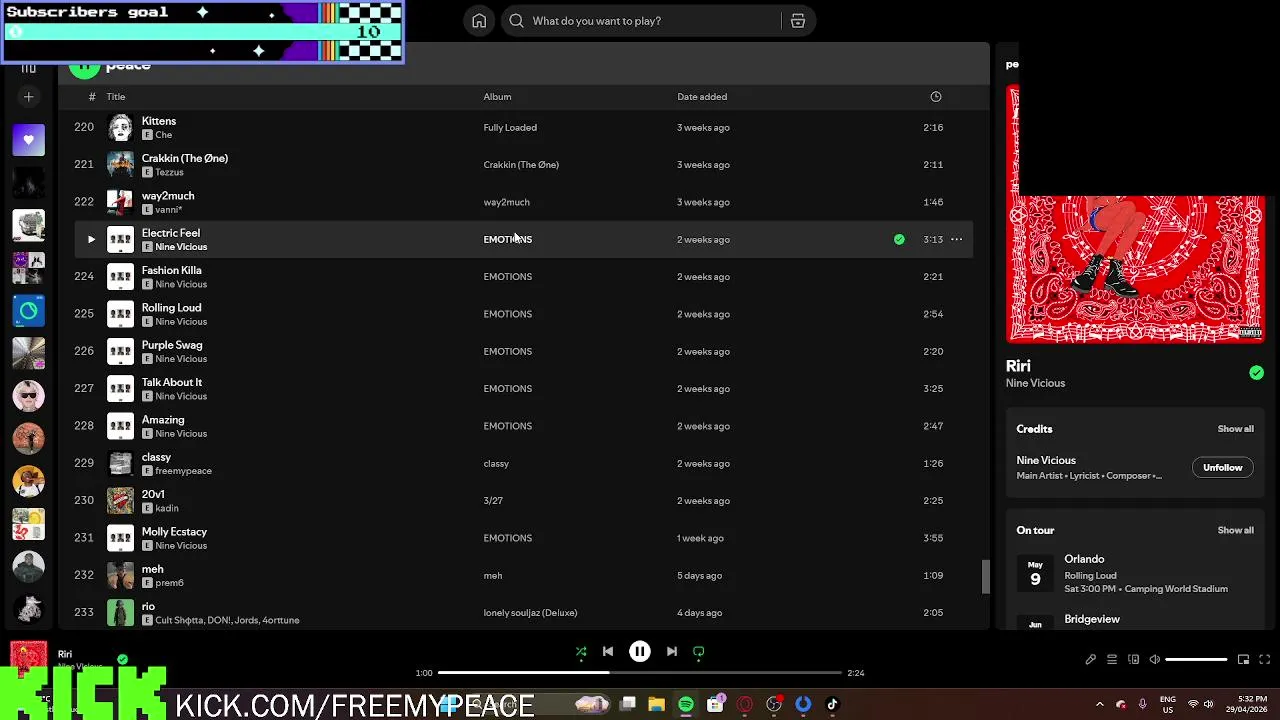Viewport: 1280px width, 720px height.
Task: Mute Spotify with the speaker icon
Action: coord(1155,660)
